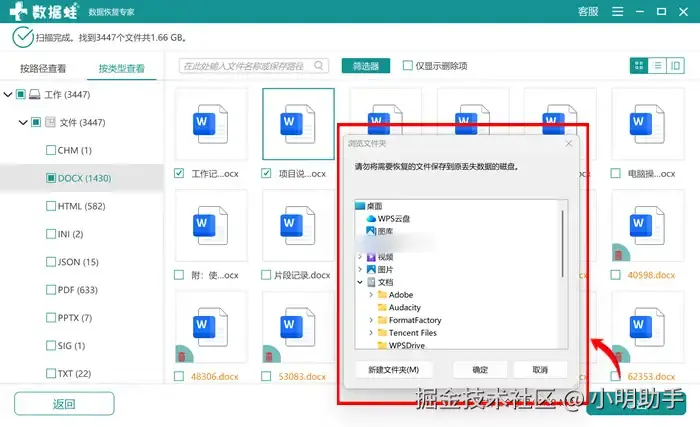Image resolution: width=700 pixels, height=427 pixels.
Task: Select the 62353.docx Word file icon
Action: tap(647, 327)
